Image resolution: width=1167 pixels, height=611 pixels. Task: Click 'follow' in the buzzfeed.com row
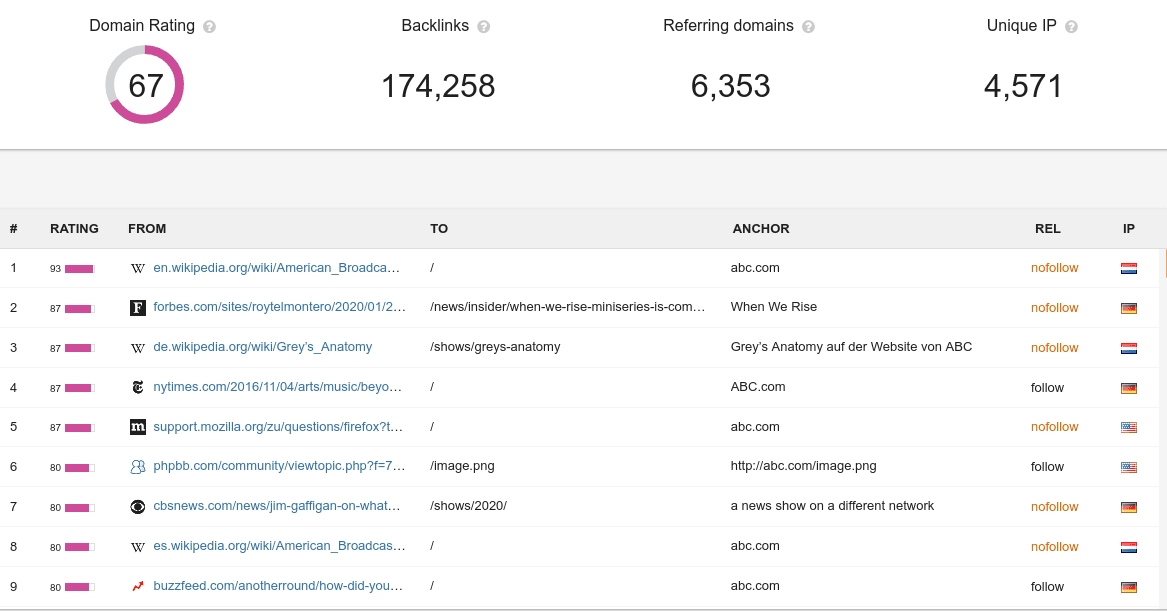[1047, 586]
